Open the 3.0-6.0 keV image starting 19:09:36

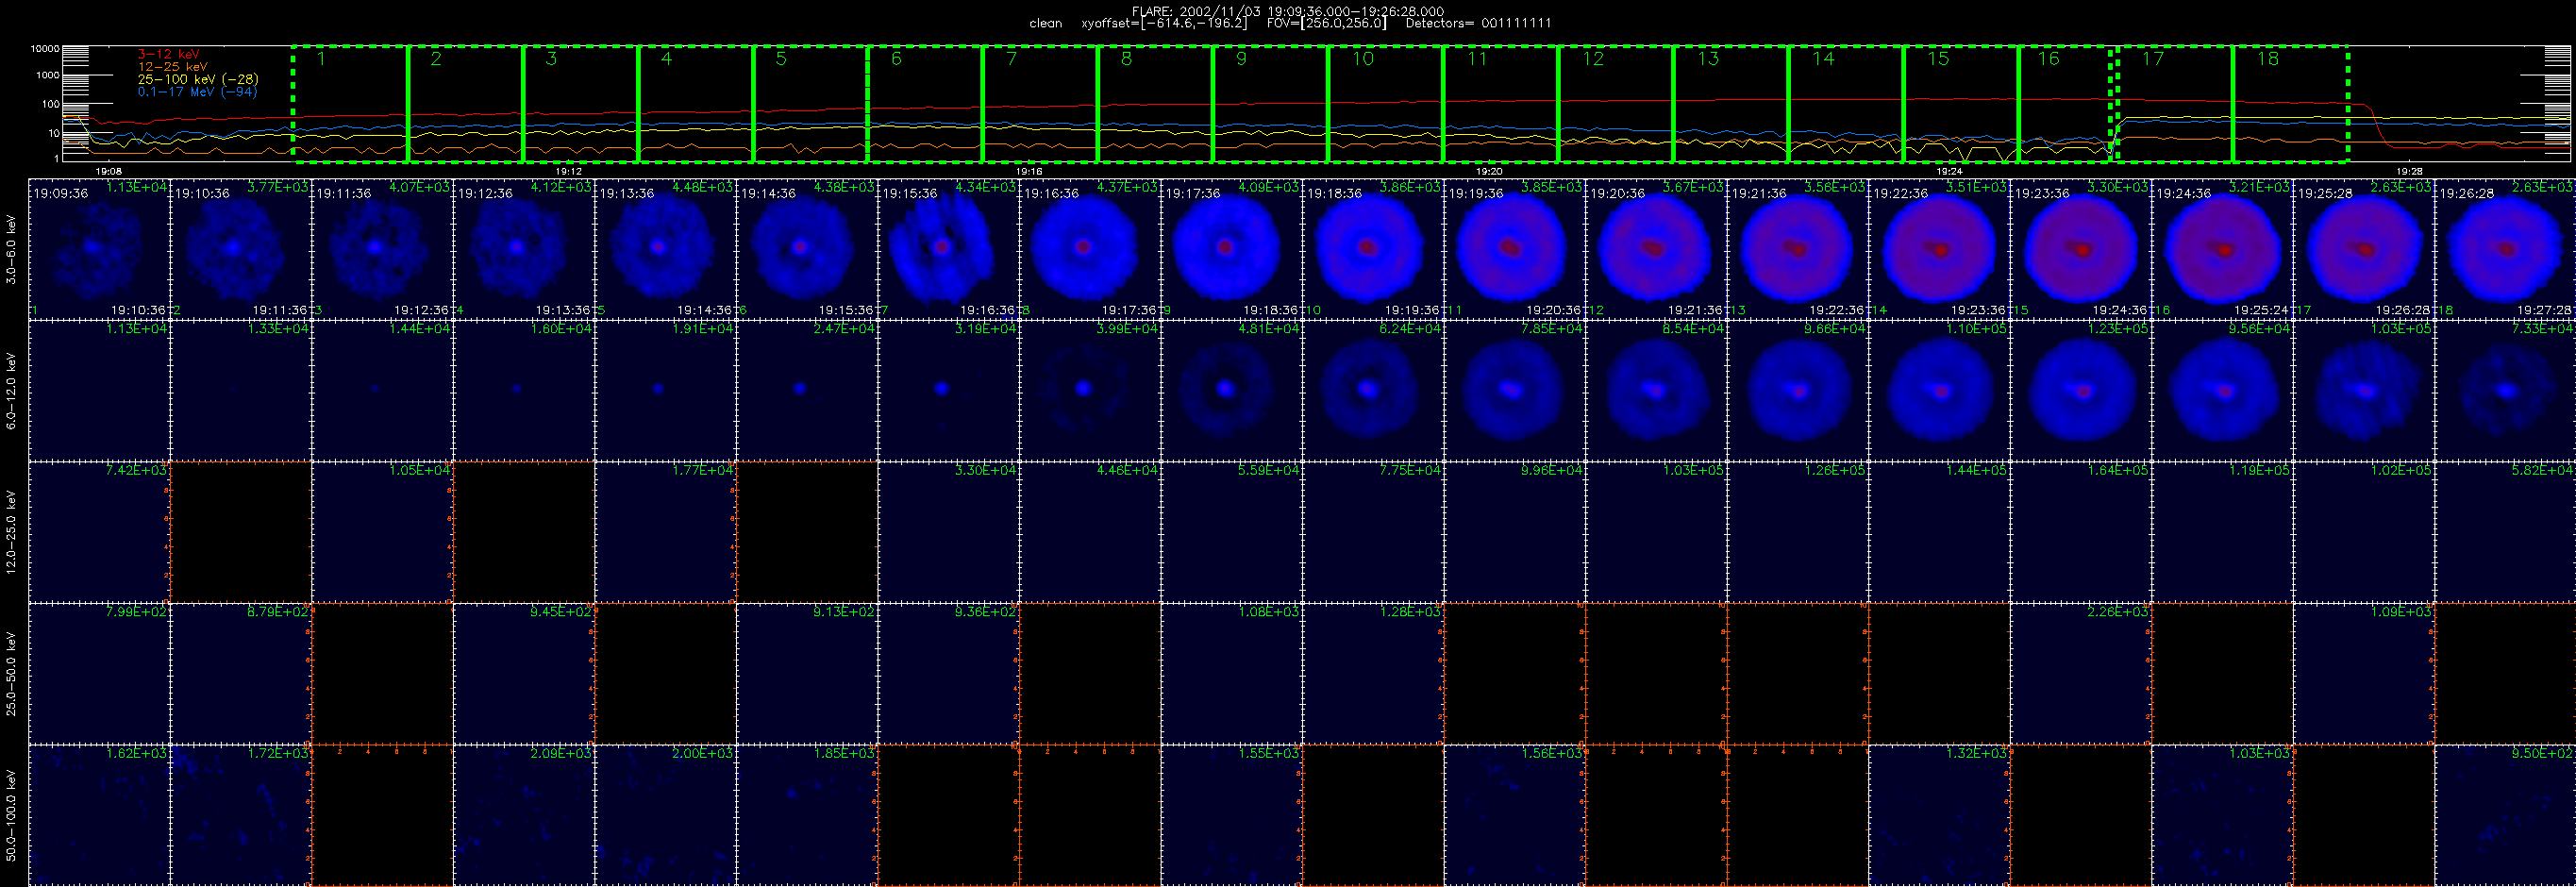pos(99,249)
